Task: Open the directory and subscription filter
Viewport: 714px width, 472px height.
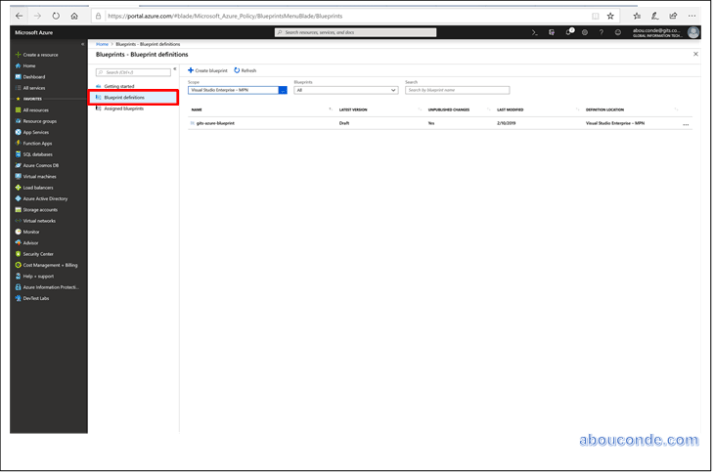Action: 551,32
